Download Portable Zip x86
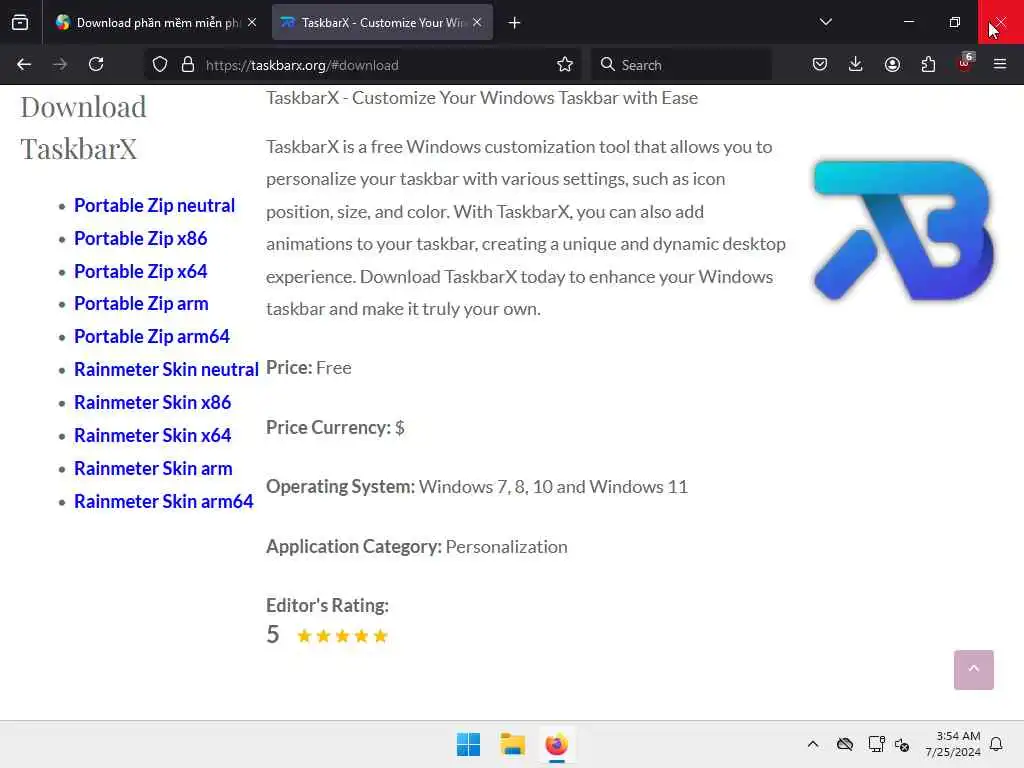1024x768 pixels. pos(140,238)
